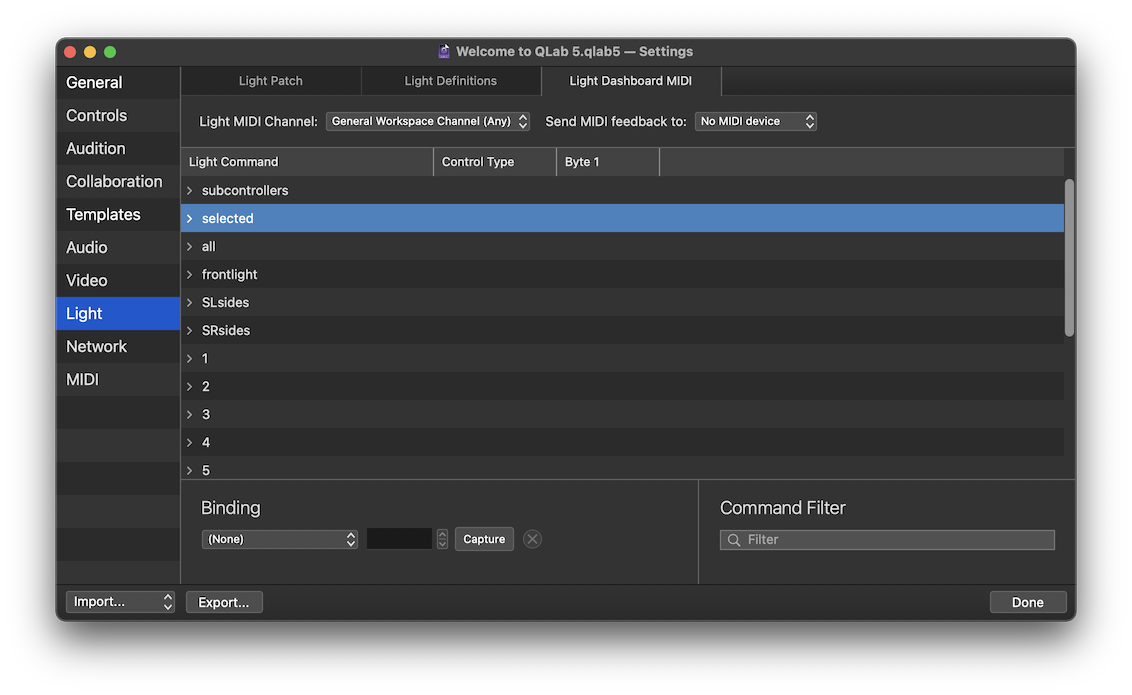Switch to the Light Definitions tab
Image resolution: width=1132 pixels, height=695 pixels.
coord(450,81)
